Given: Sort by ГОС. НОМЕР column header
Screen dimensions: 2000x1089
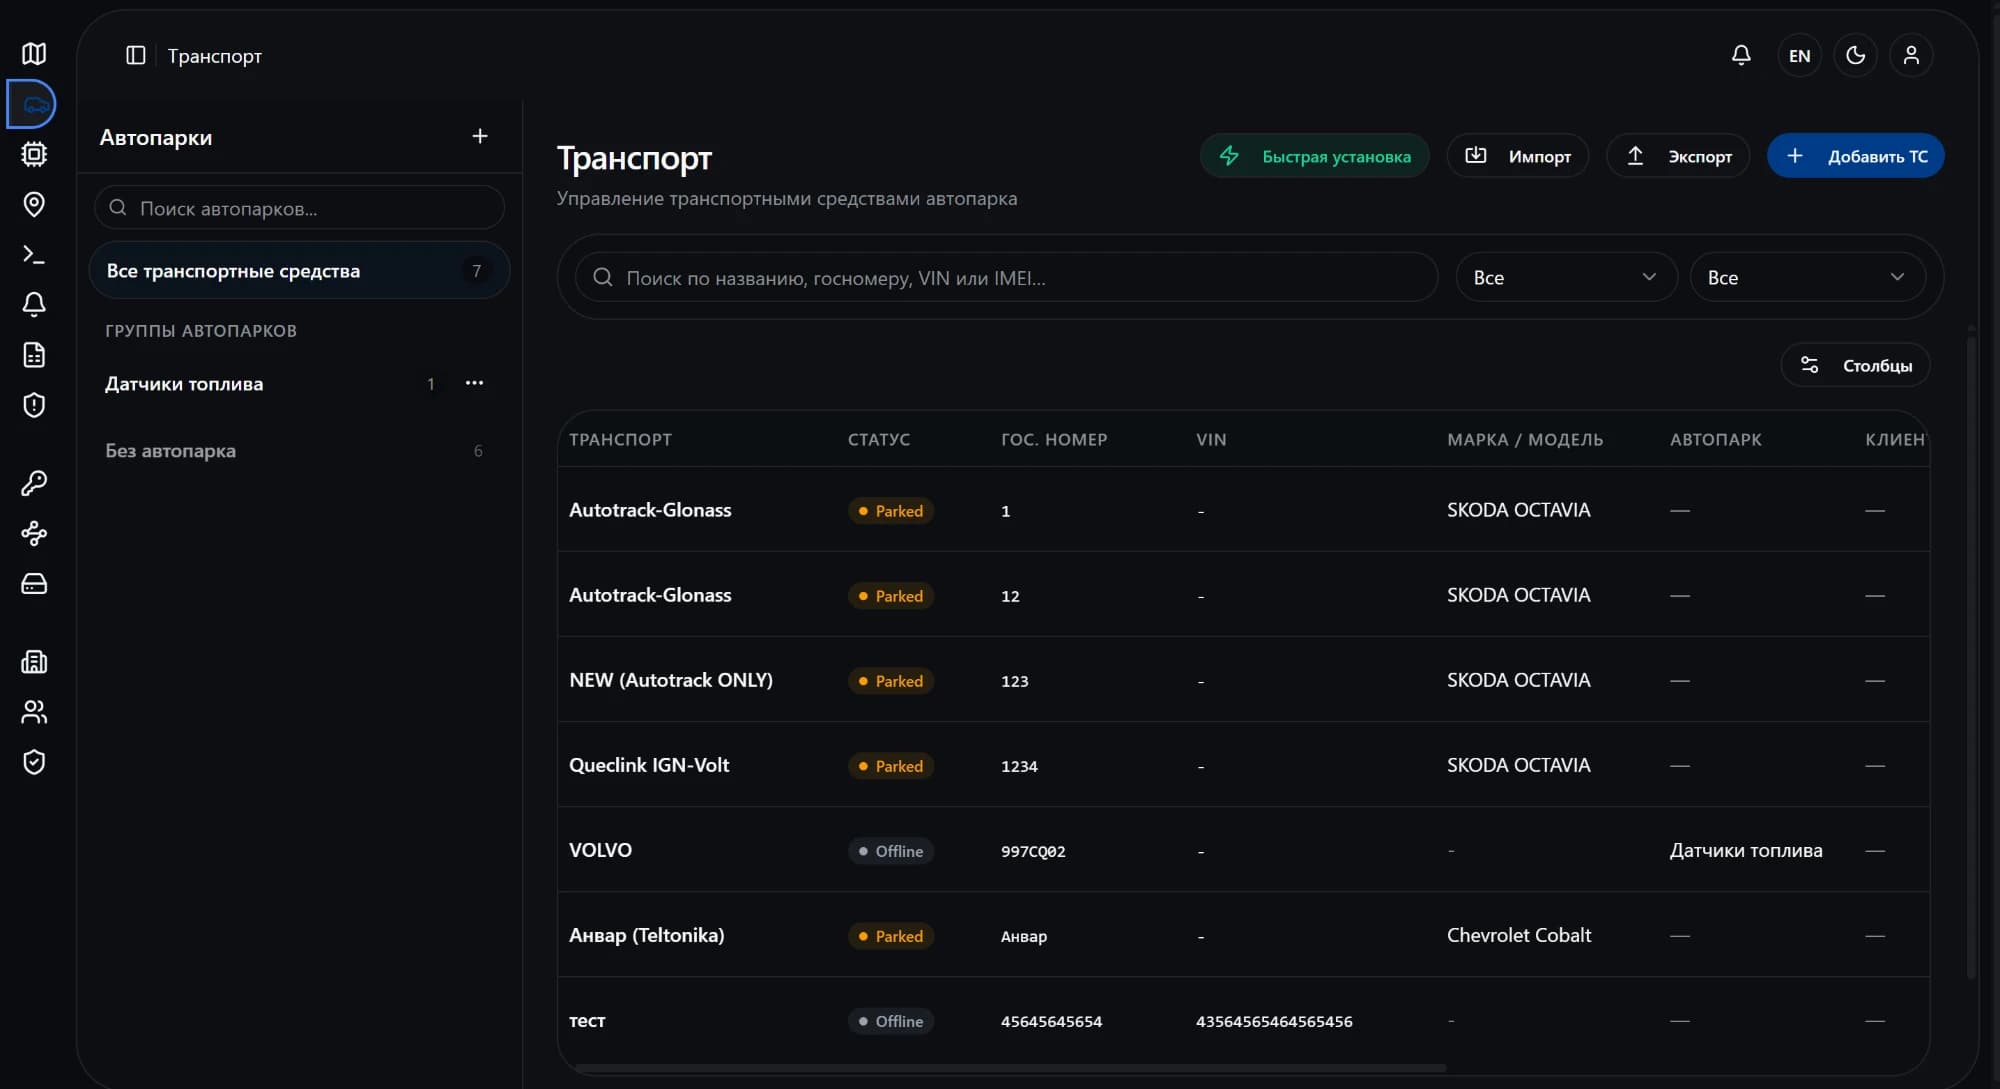Looking at the screenshot, I should pyautogui.click(x=1054, y=439).
